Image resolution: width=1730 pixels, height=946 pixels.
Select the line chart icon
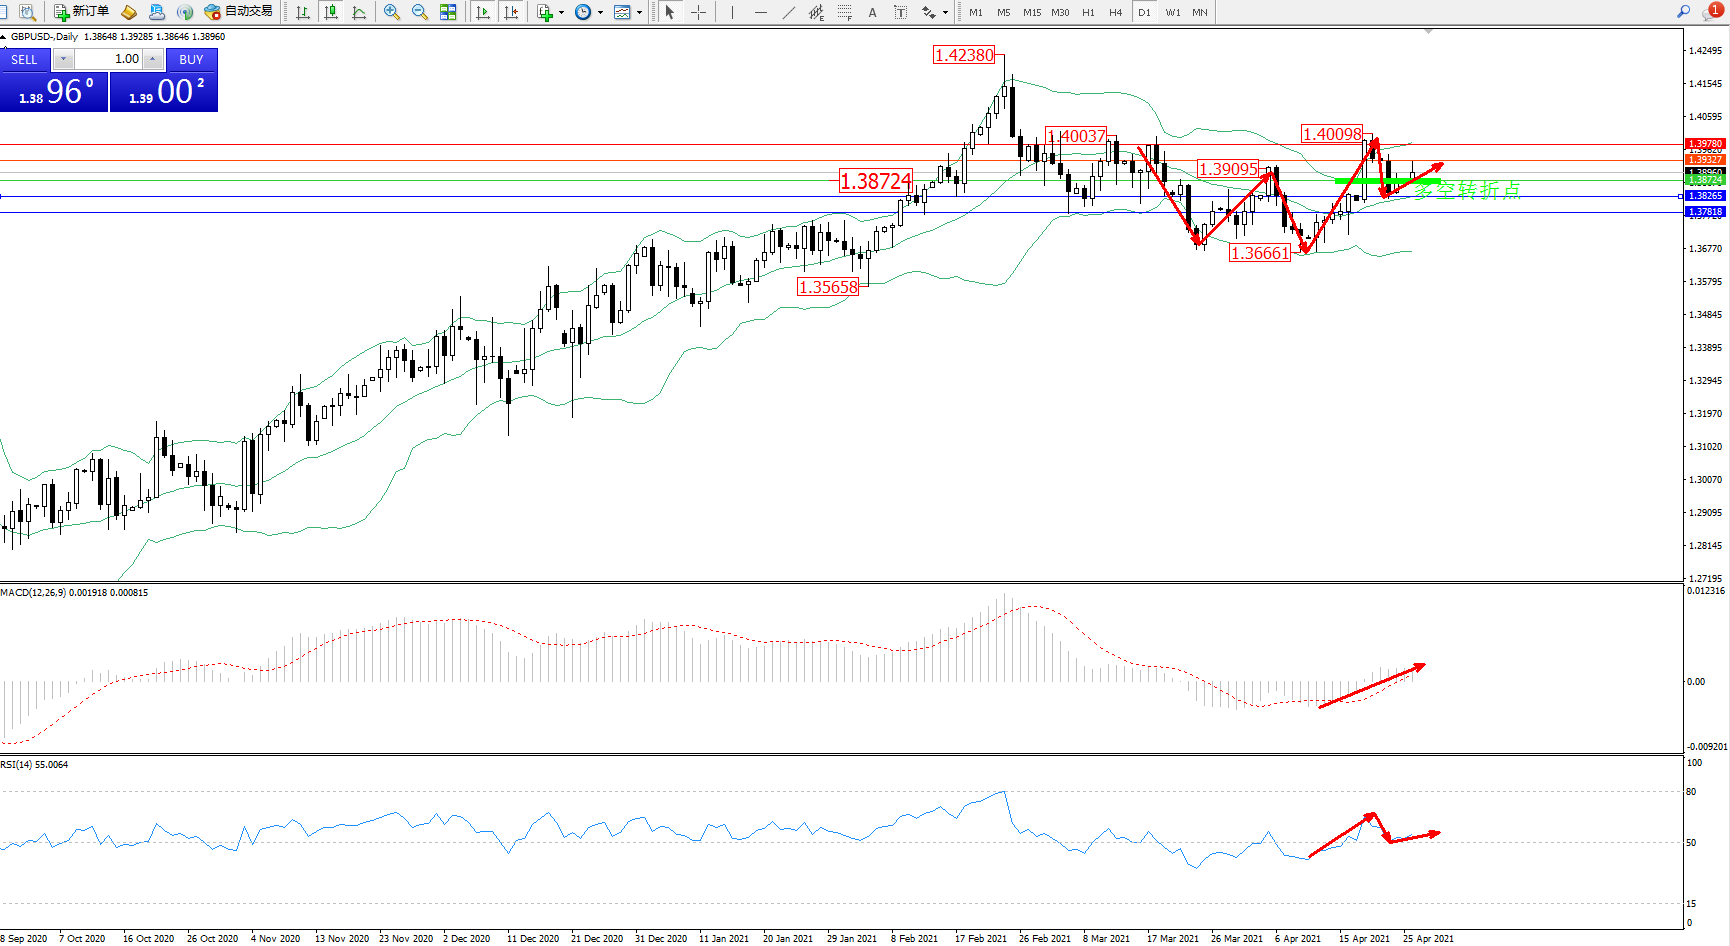coord(359,12)
